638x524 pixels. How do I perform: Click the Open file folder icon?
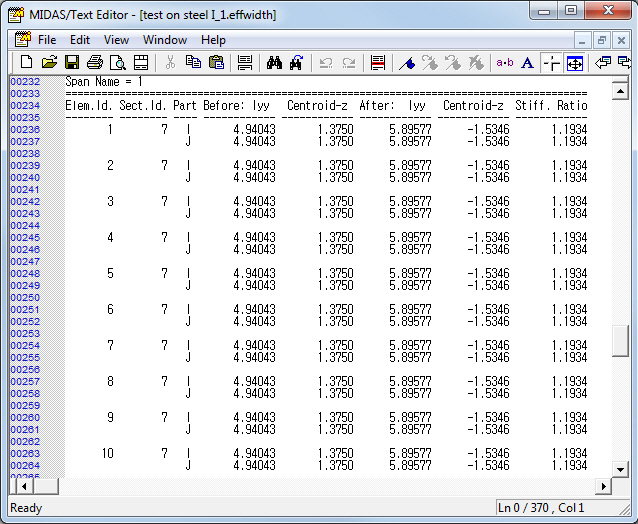point(49,63)
